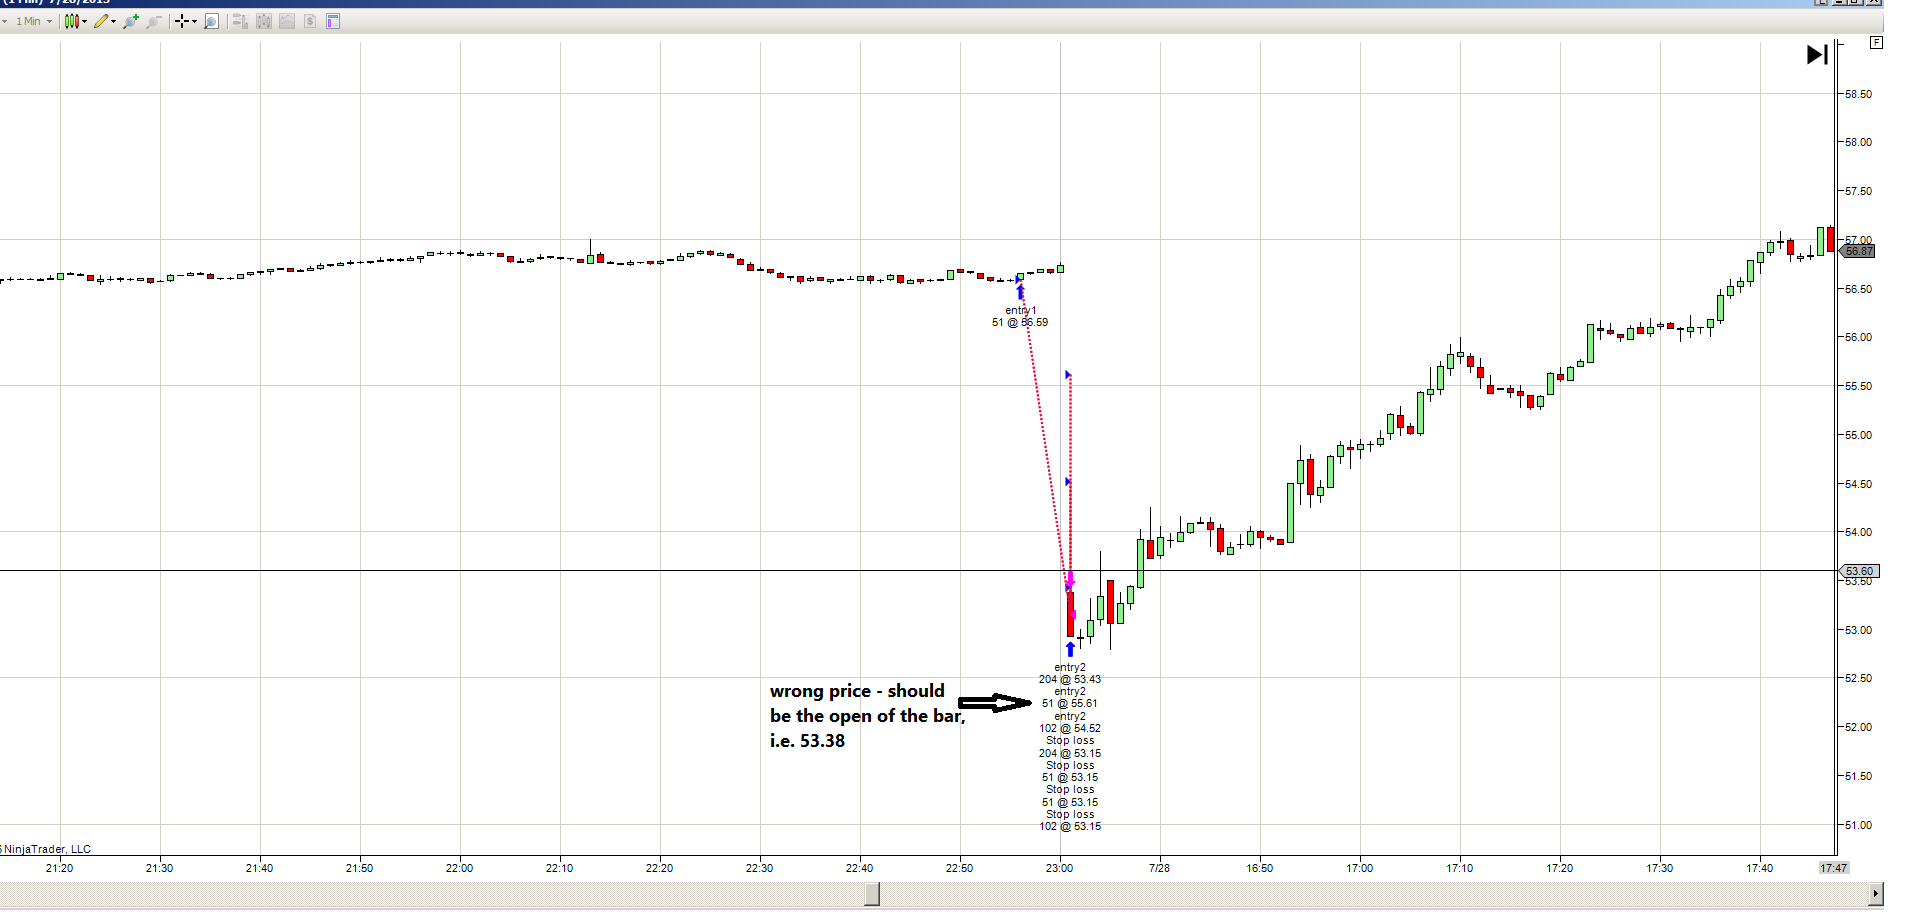Click the '51 @ 56.59' entry1 label
Viewport: 1920px width, 920px height.
1020,323
